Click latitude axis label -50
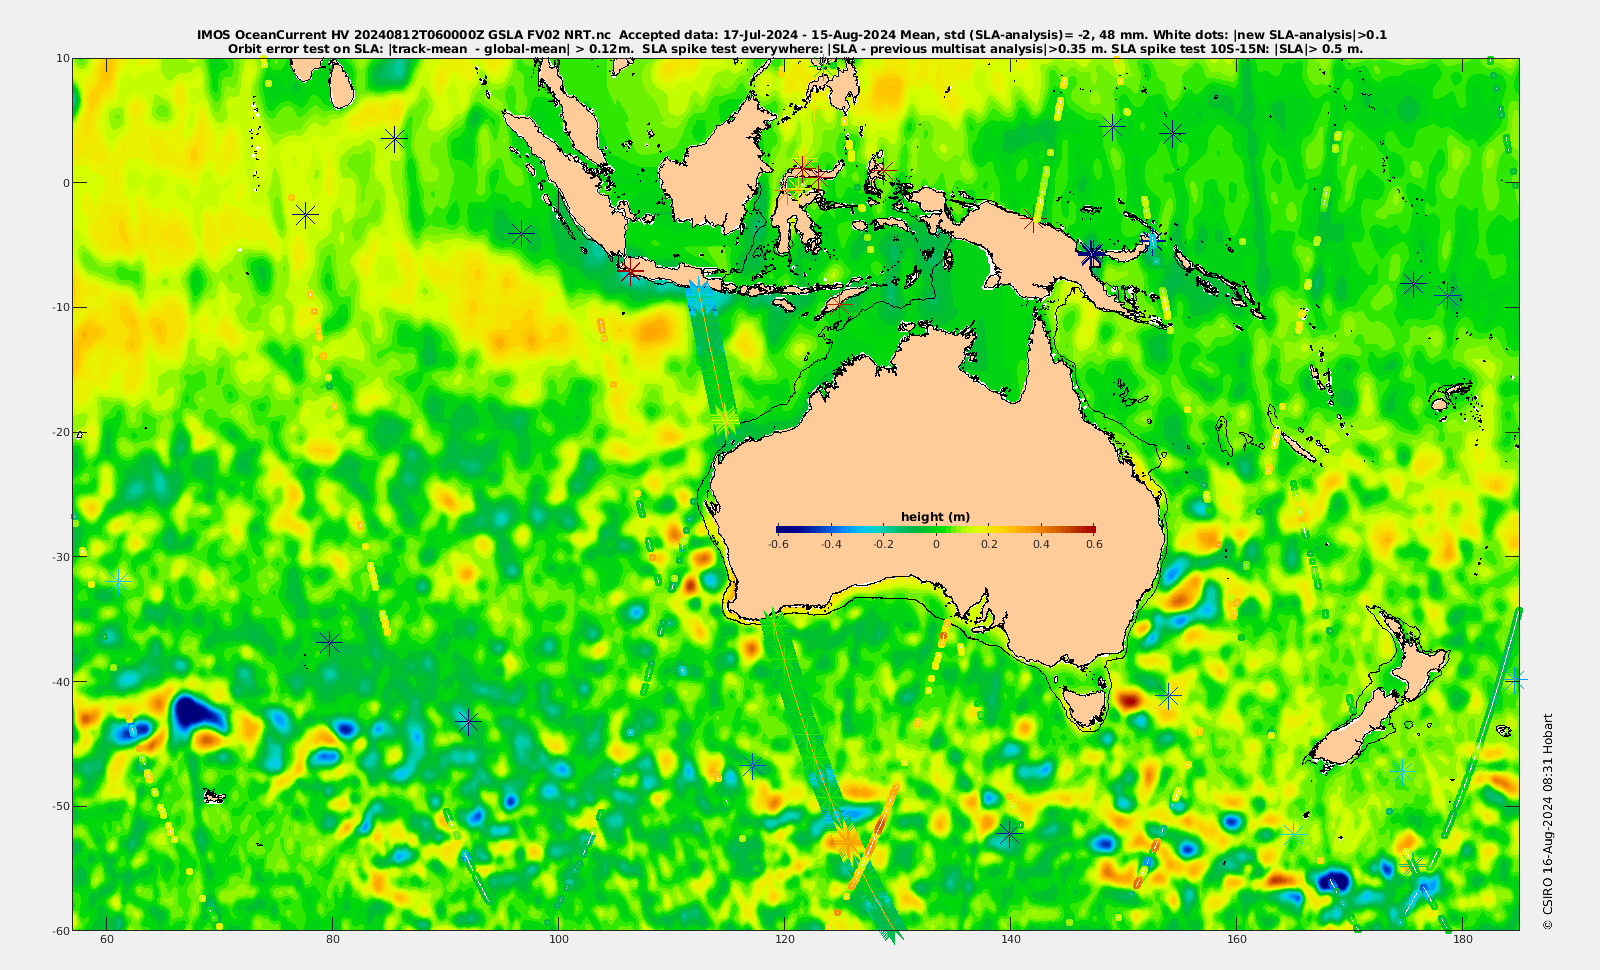Image resolution: width=1600 pixels, height=970 pixels. pos(59,806)
